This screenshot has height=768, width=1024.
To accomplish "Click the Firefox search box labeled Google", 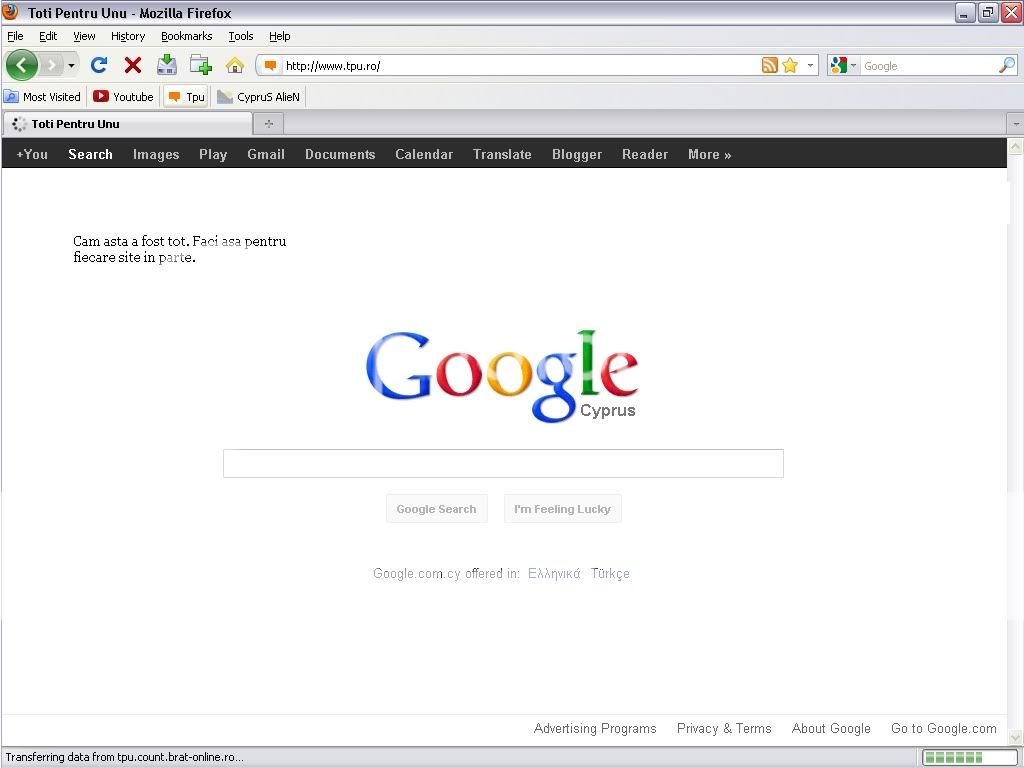I will [929, 66].
